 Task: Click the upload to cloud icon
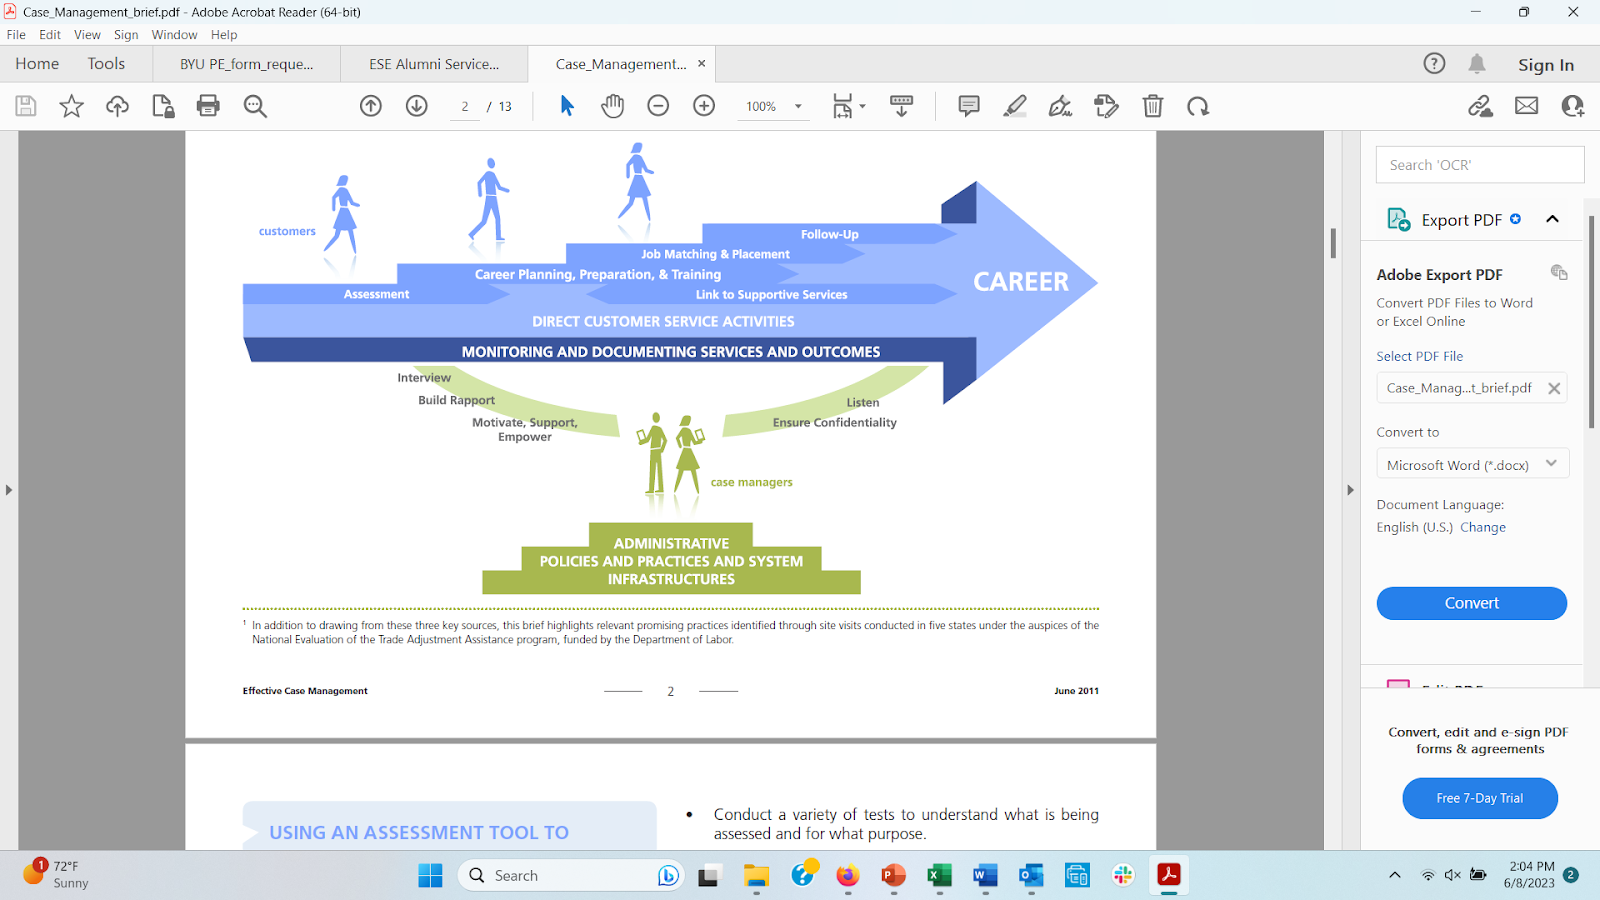click(117, 106)
